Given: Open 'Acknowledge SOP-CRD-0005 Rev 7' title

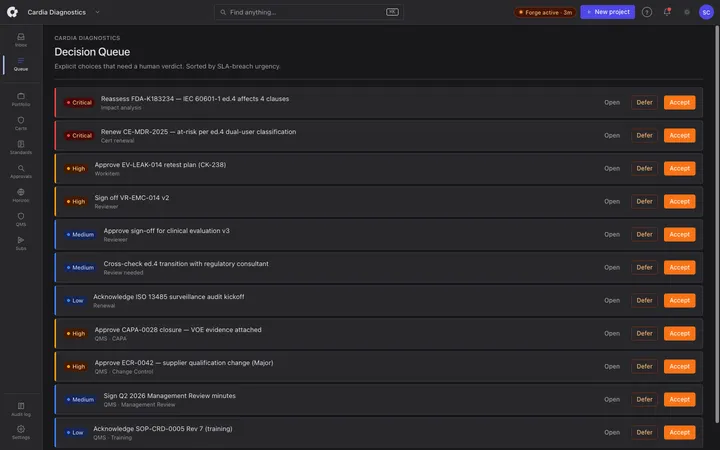Looking at the screenshot, I should [163, 429].
